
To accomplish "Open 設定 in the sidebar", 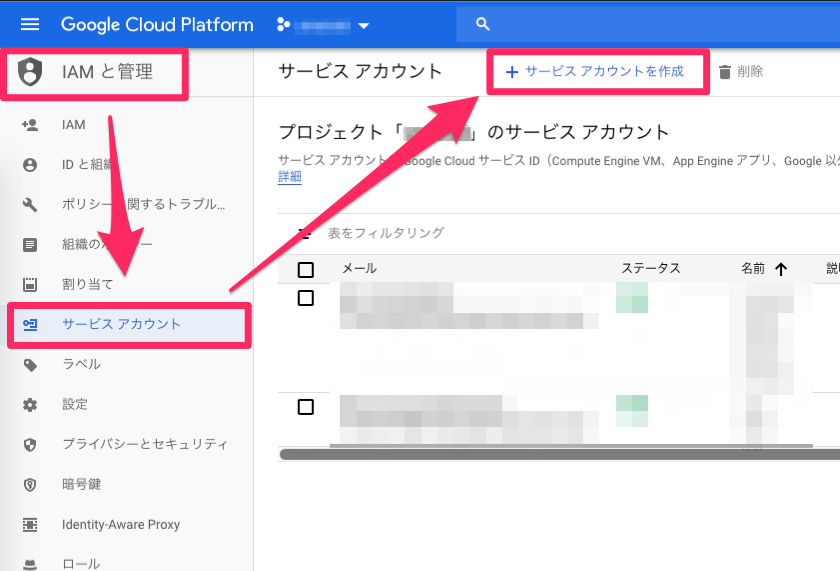I will (x=75, y=404).
